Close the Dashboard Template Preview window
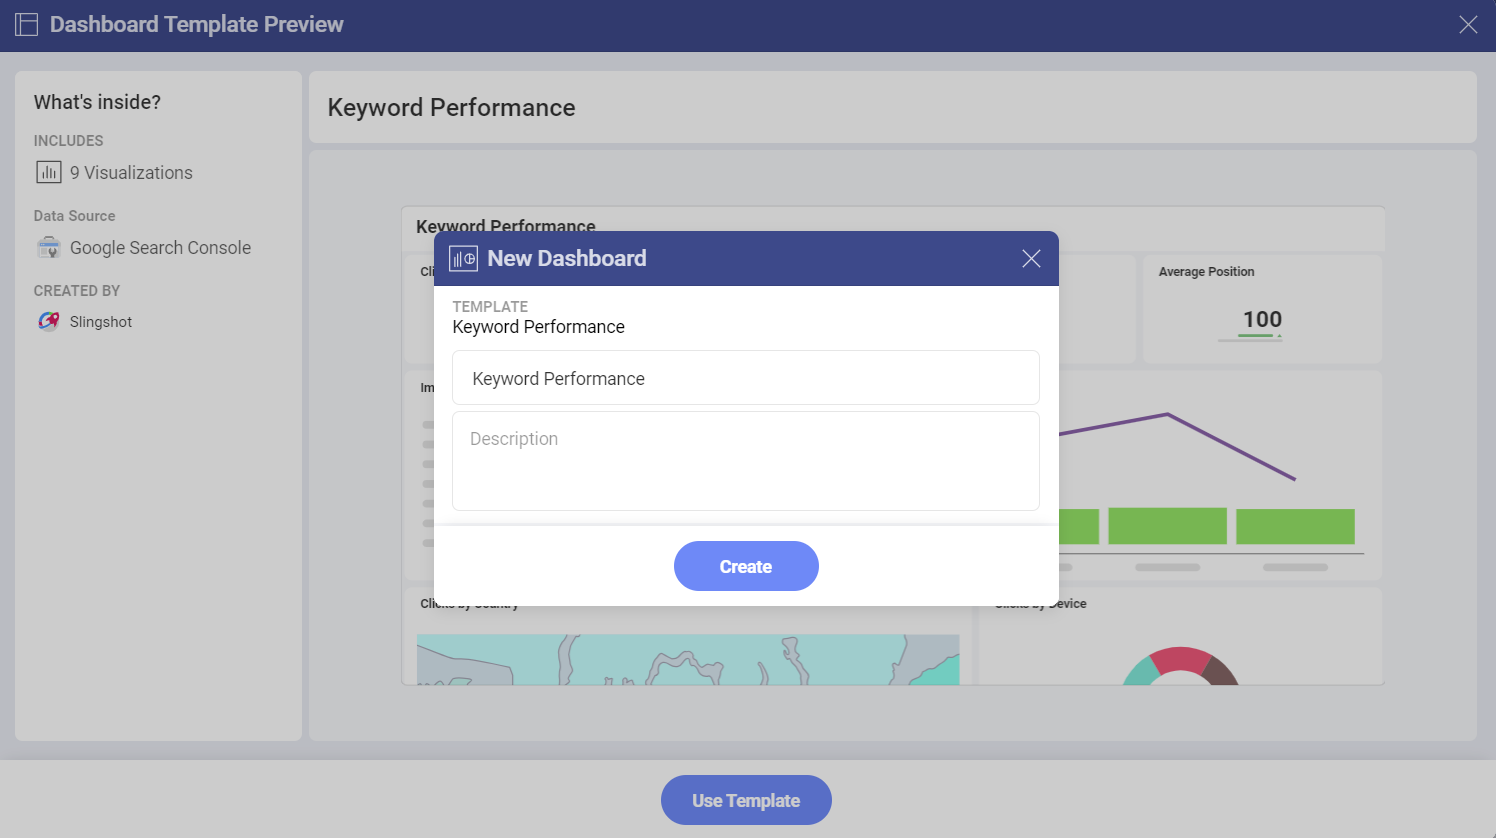This screenshot has height=838, width=1496. pyautogui.click(x=1467, y=25)
